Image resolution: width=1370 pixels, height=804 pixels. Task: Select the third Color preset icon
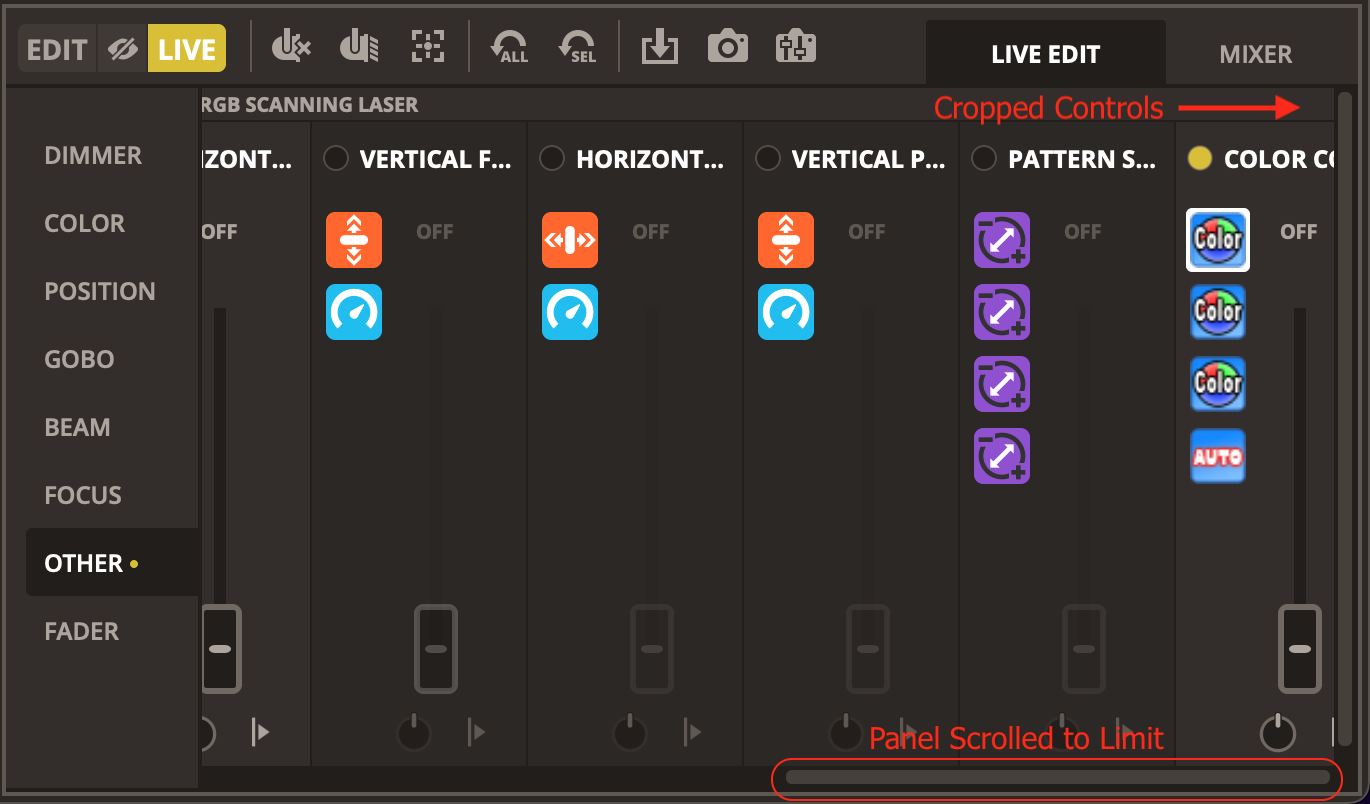pyautogui.click(x=1218, y=384)
